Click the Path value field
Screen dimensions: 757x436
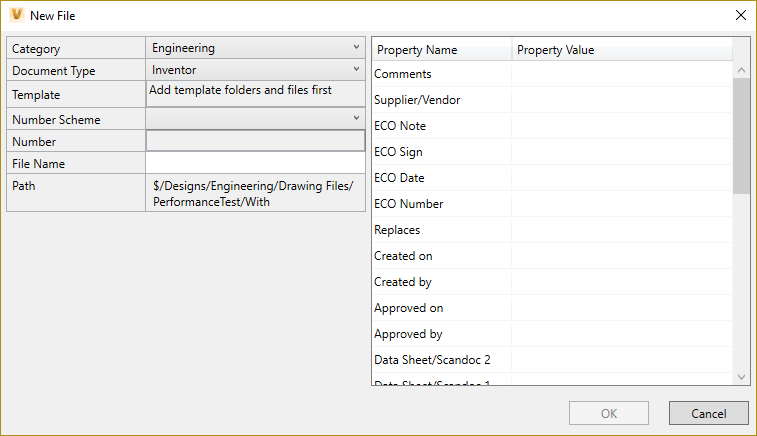point(255,194)
